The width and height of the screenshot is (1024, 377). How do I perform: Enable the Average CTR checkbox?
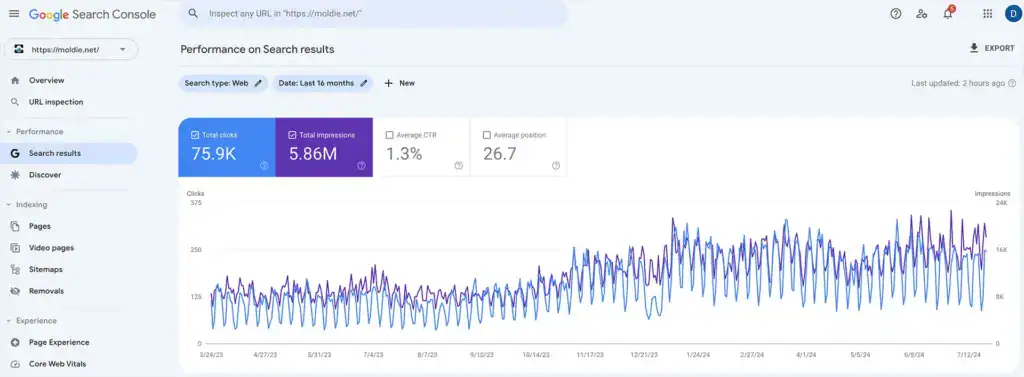pyautogui.click(x=389, y=135)
